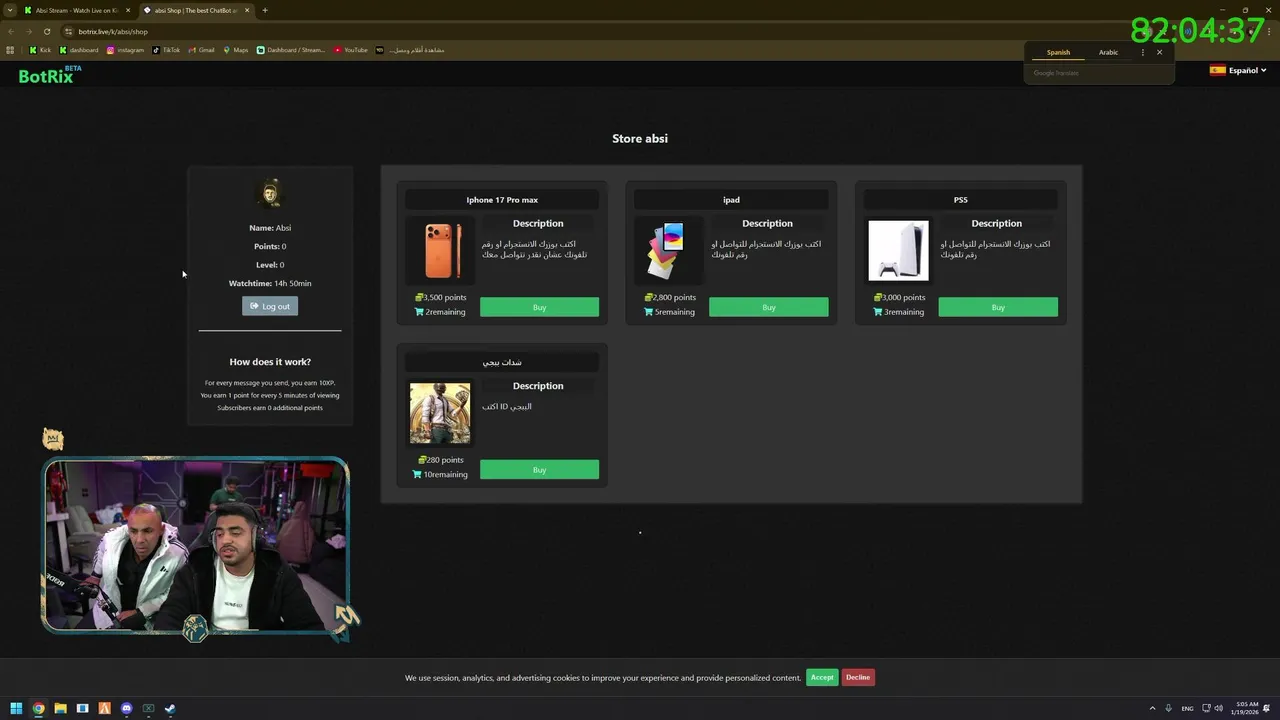Select the Arabic tab in Google Translate popup
This screenshot has height=720, width=1280.
1108,52
